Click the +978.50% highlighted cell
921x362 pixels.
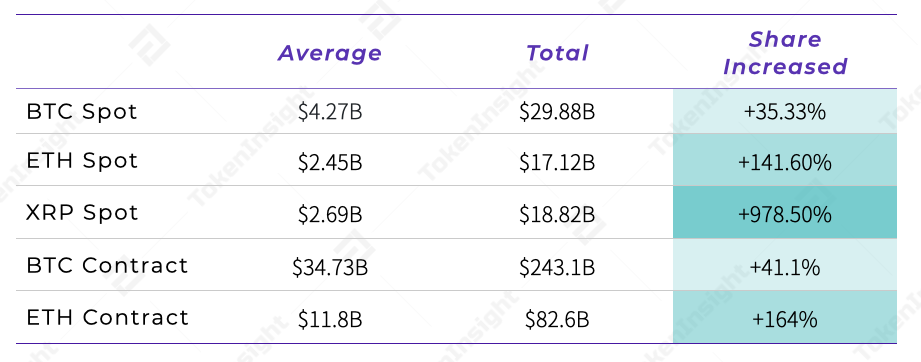point(785,213)
